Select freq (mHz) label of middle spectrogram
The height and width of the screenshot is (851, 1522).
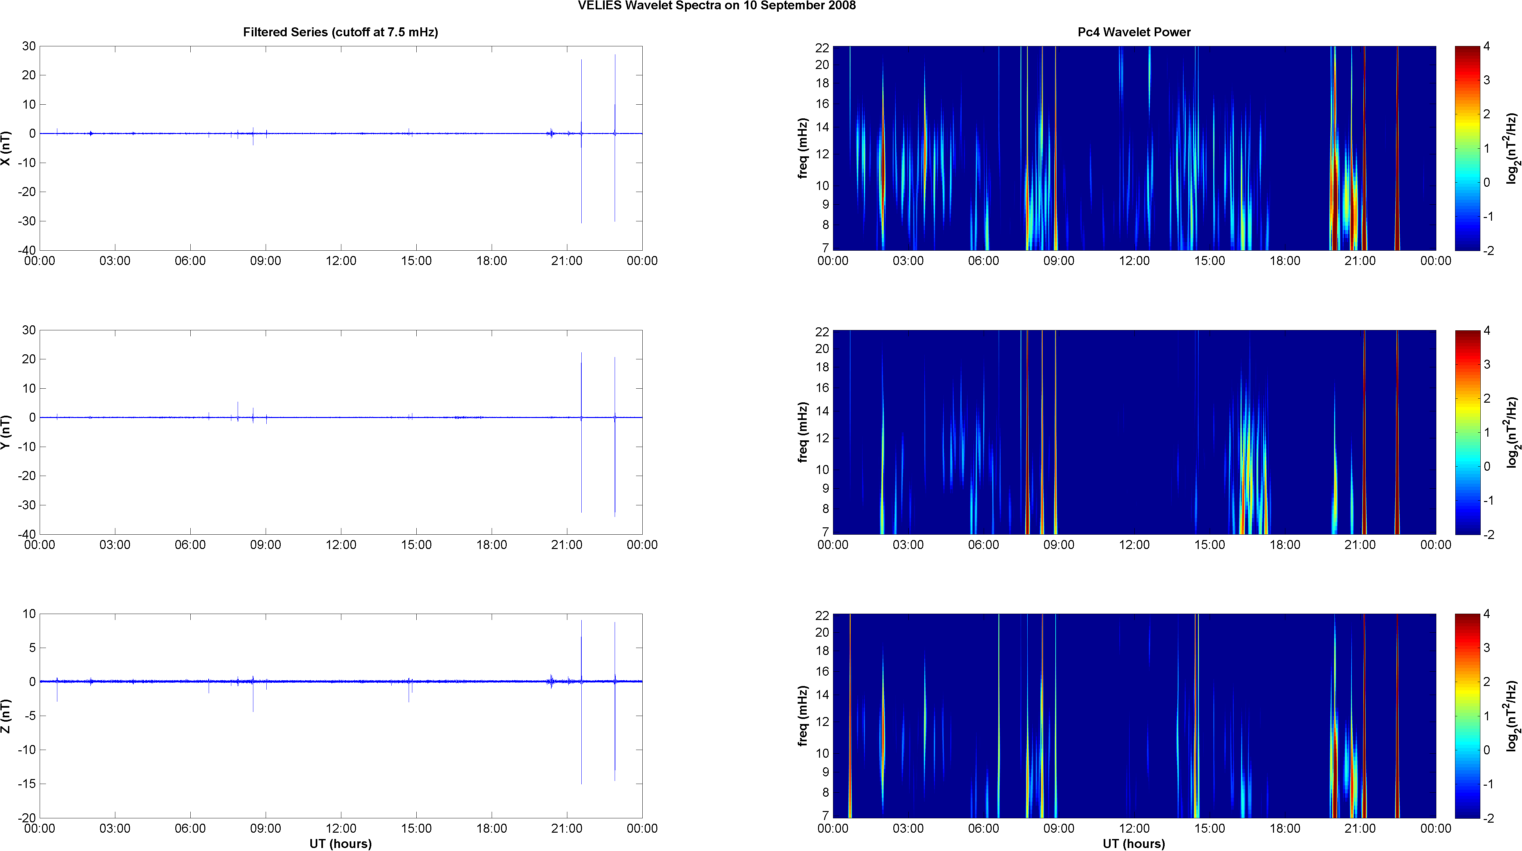[x=802, y=432]
